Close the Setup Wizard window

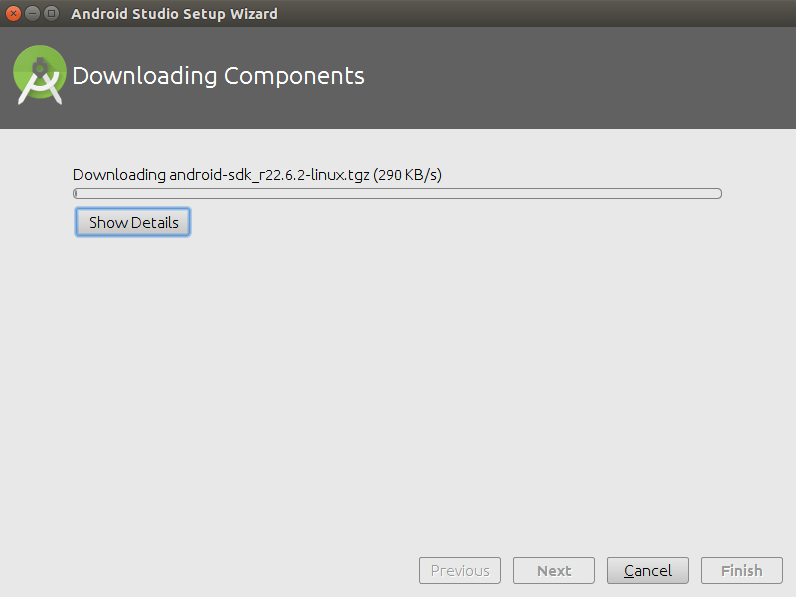point(14,14)
